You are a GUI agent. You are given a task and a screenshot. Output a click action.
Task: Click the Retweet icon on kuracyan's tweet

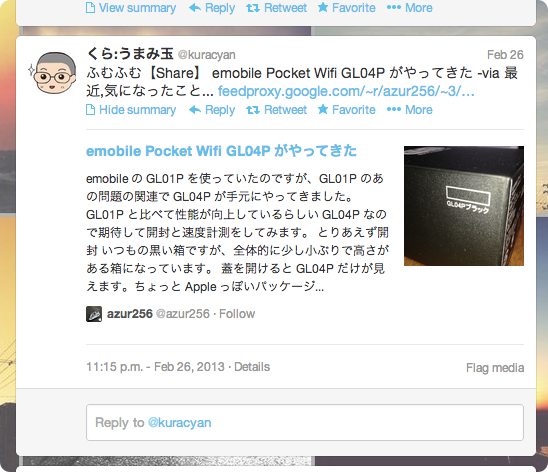pos(253,110)
